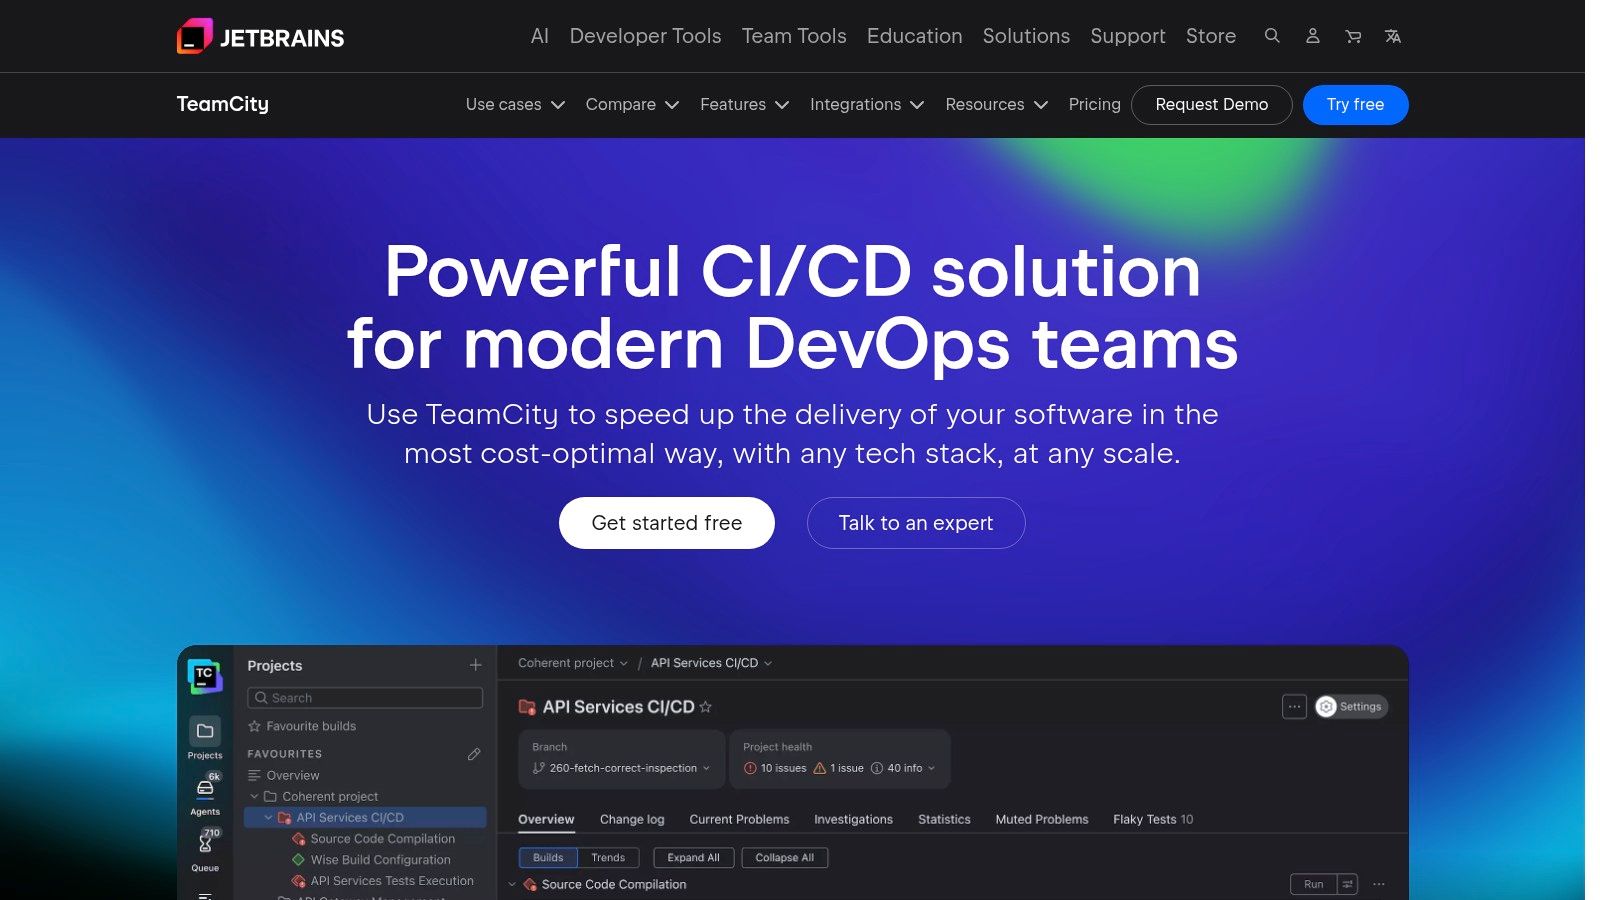Switch the Builds/Trends toggle to Trends
Image resolution: width=1600 pixels, height=900 pixels.
point(608,857)
